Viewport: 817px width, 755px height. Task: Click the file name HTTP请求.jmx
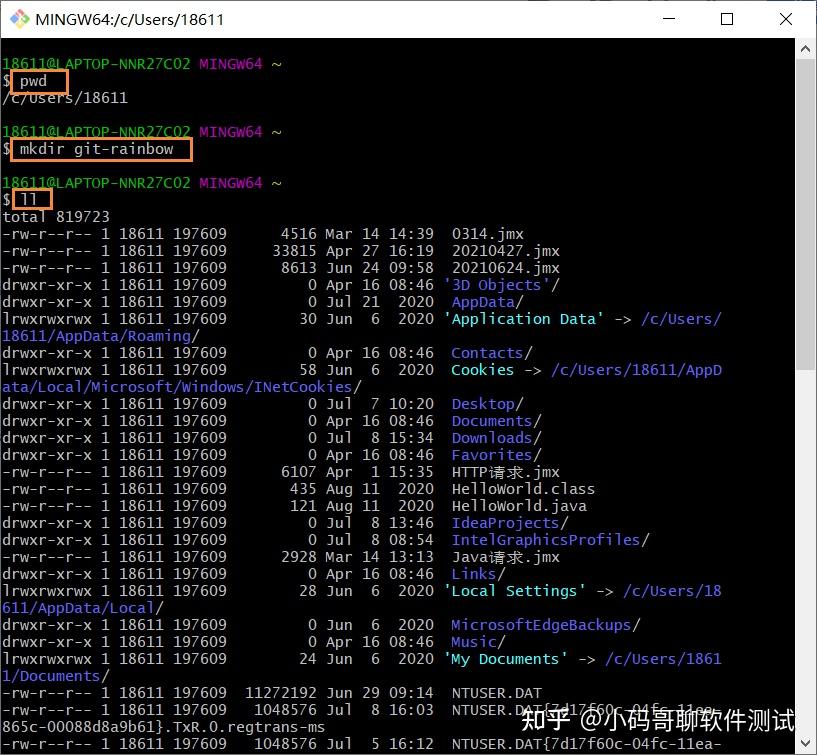(505, 472)
